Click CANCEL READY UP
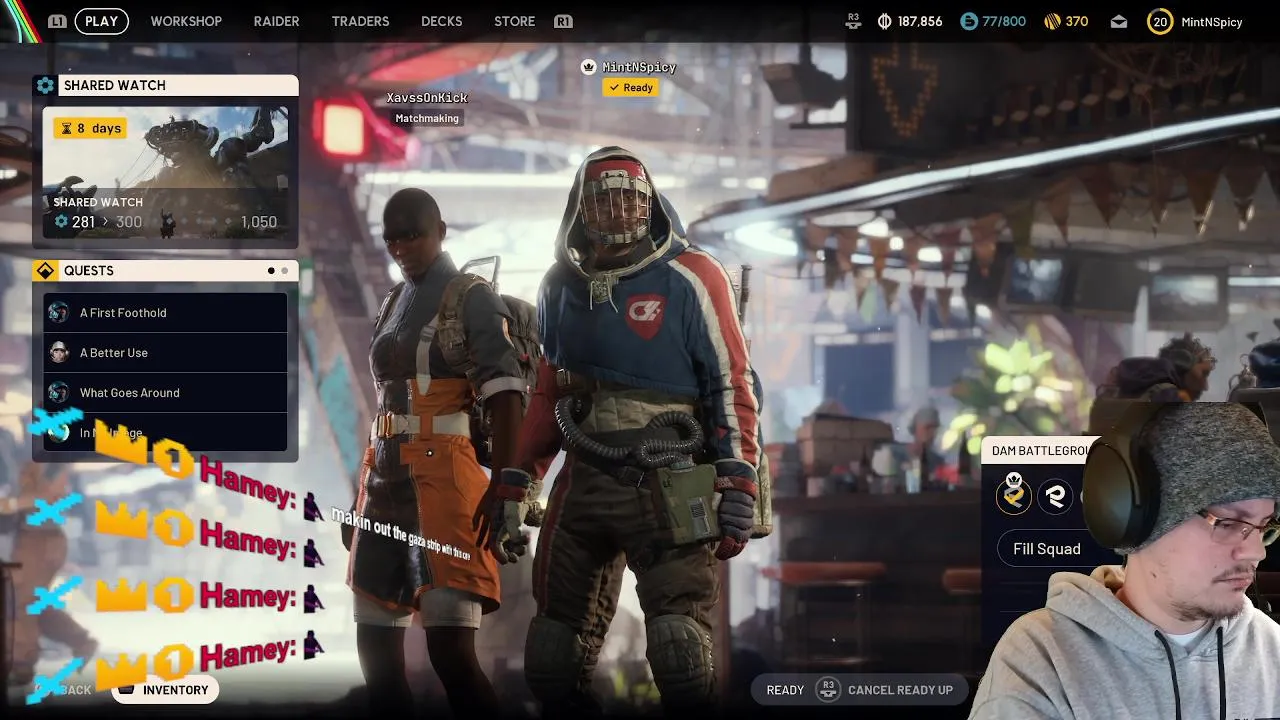This screenshot has width=1280, height=720. pos(900,690)
